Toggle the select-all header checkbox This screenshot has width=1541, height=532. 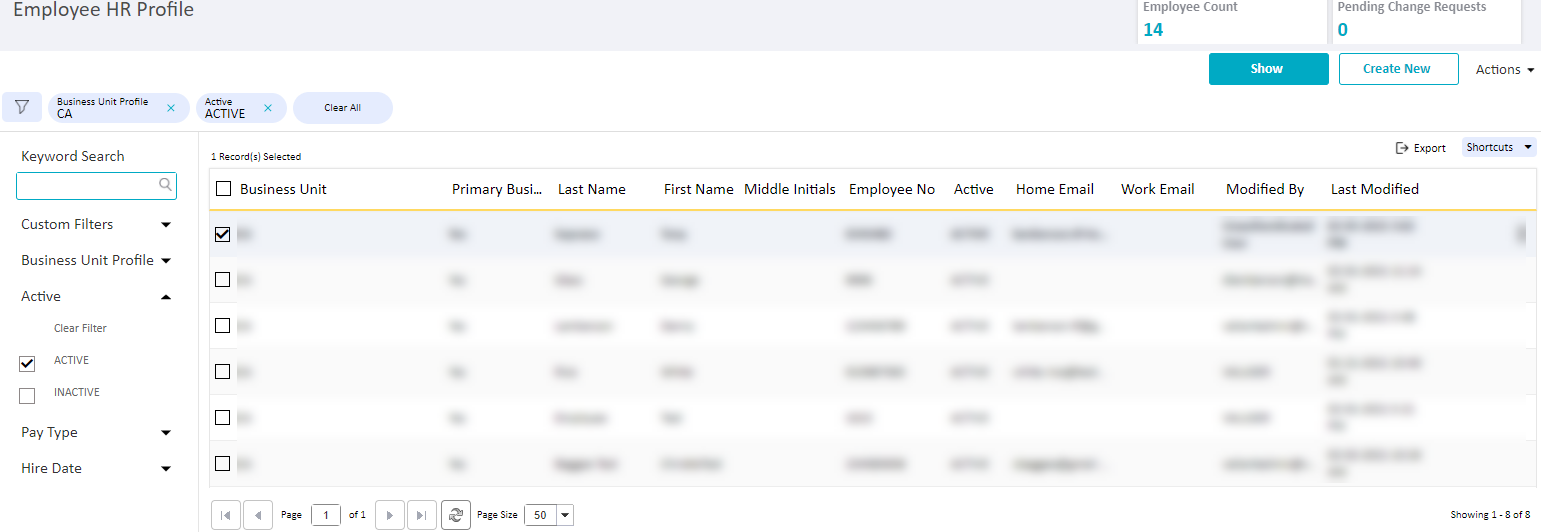pos(223,189)
